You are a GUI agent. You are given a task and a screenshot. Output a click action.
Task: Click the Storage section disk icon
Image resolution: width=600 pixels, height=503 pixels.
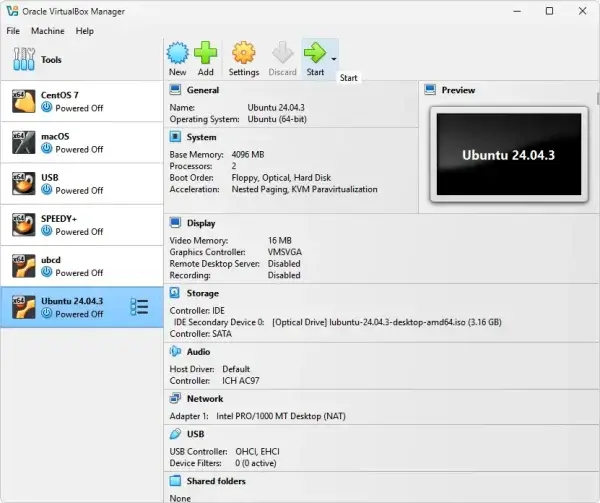[174, 293]
